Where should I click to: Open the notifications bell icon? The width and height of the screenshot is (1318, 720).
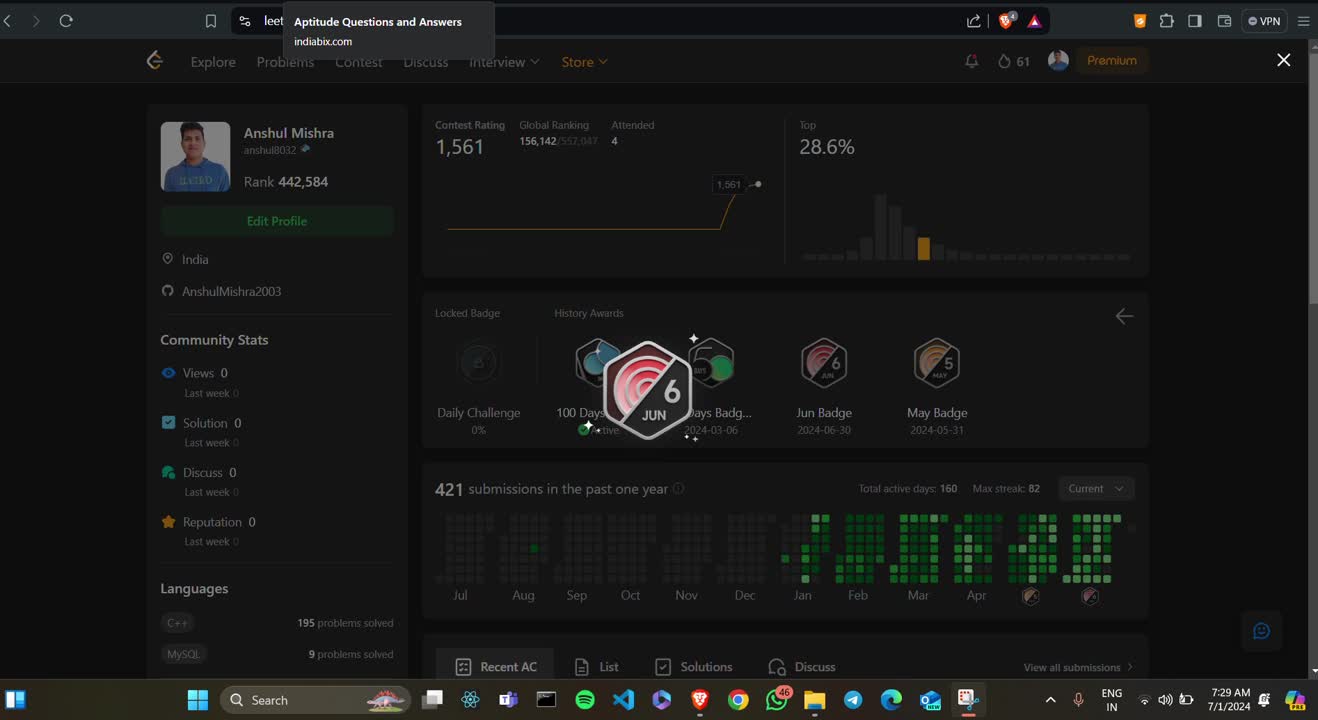point(971,61)
